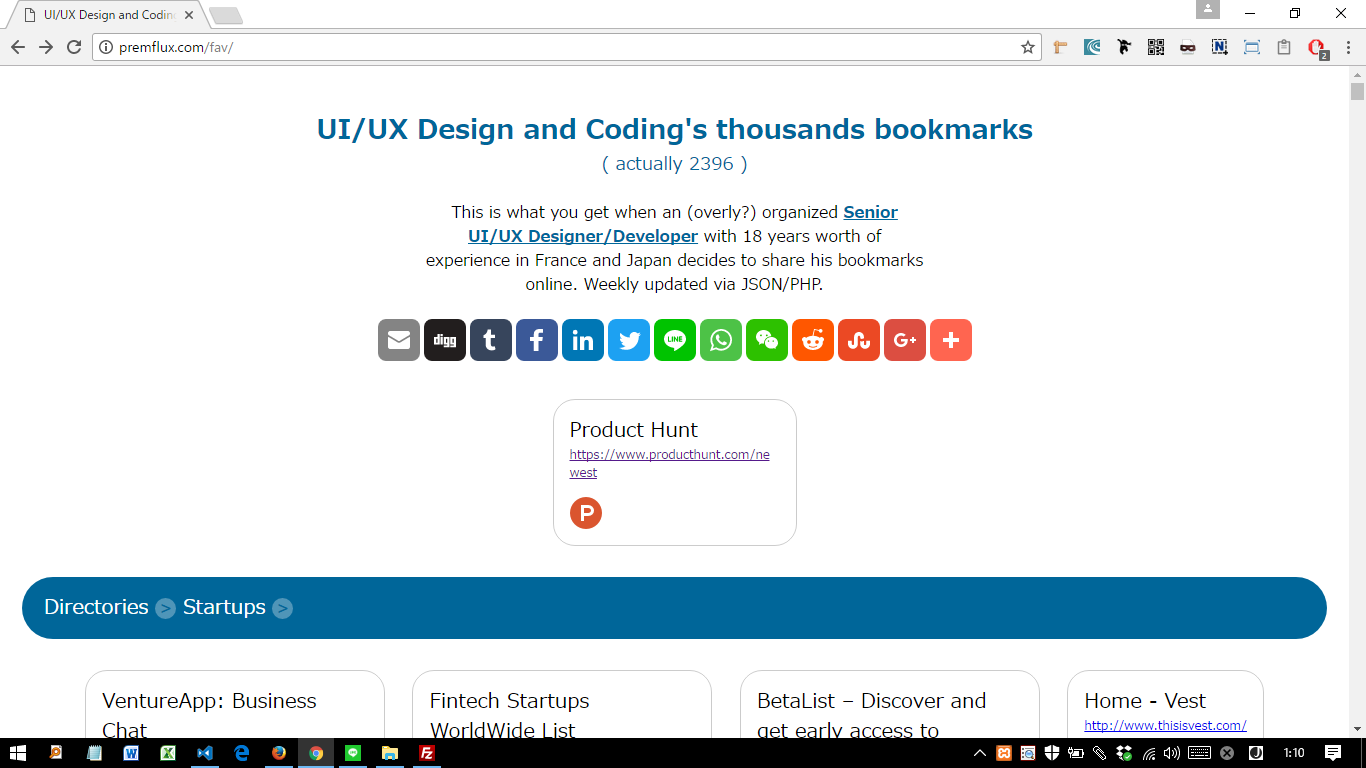1366x768 pixels.
Task: Open the producthunt.com/newest link
Action: tap(669, 463)
